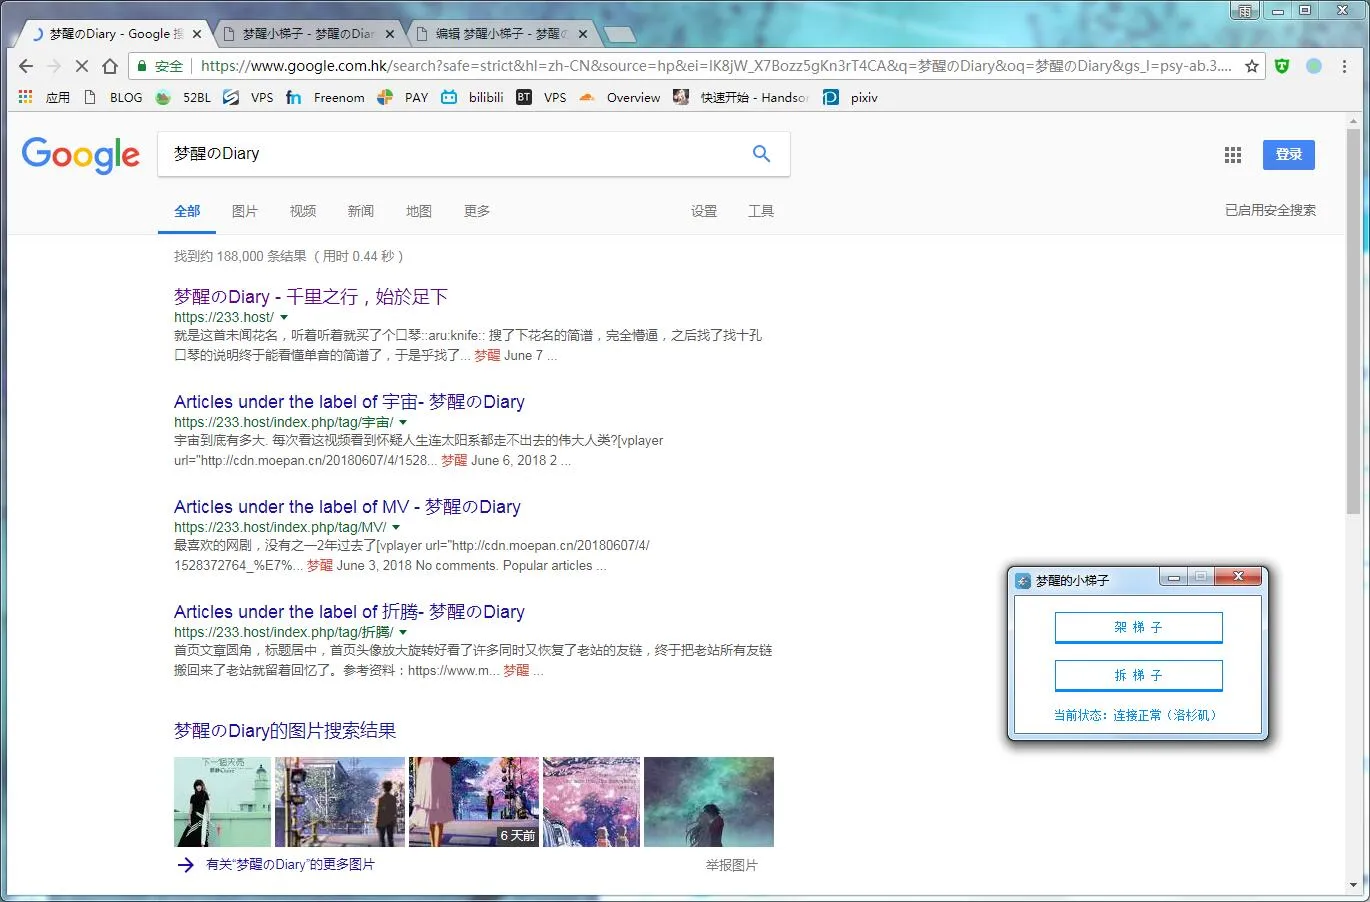This screenshot has height=902, width=1370.
Task: Open the bilibili bookmark icon
Action: pyautogui.click(x=449, y=97)
